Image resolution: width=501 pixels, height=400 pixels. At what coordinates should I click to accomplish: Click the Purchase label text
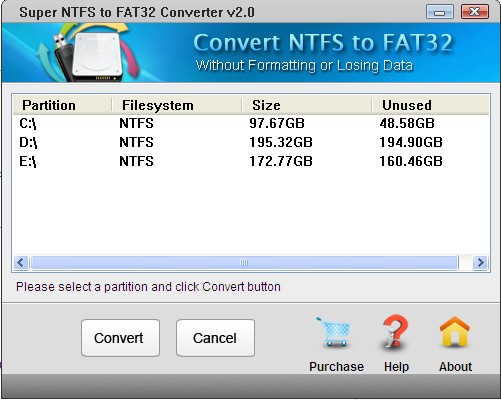[x=336, y=367]
